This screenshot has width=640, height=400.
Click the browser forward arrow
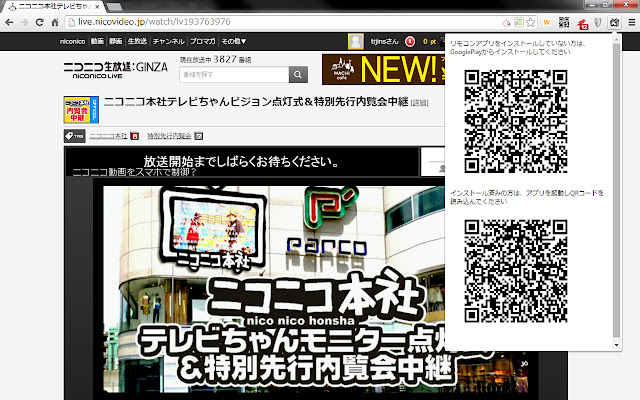point(24,22)
